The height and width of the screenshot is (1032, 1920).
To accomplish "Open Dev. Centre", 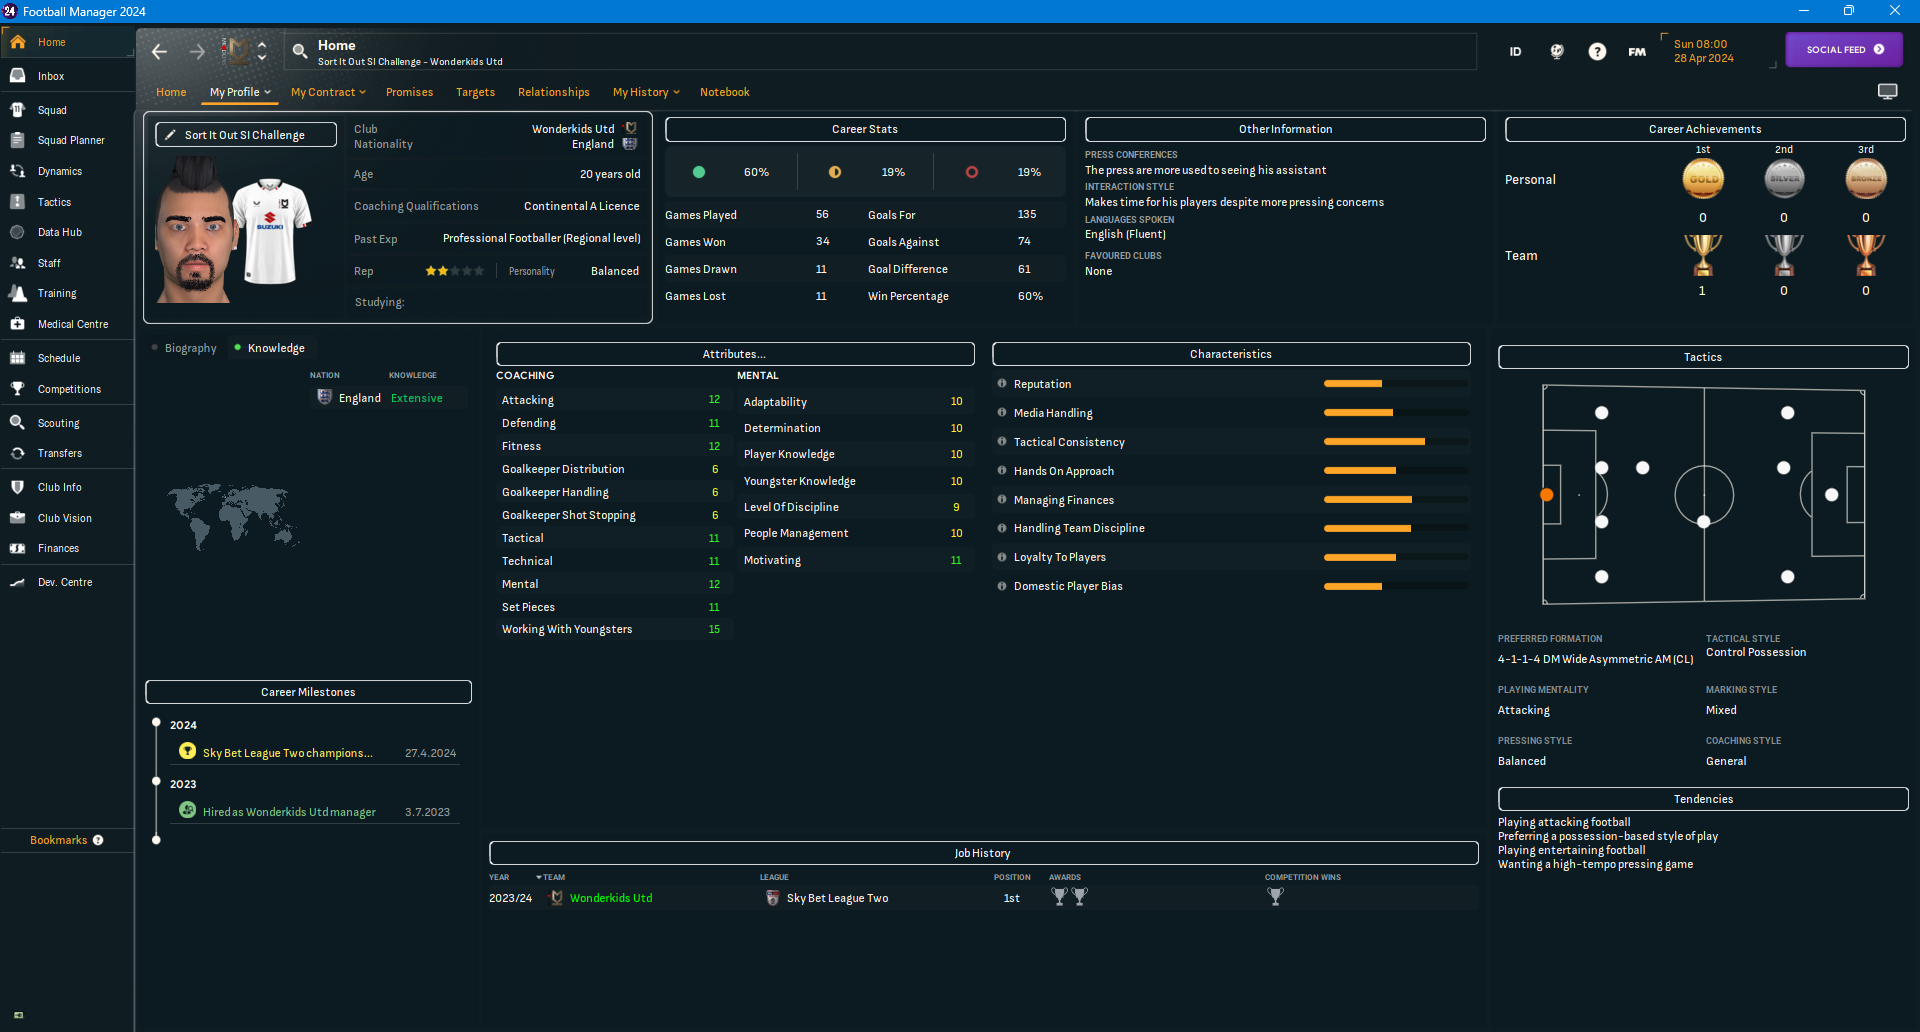I will [x=66, y=582].
